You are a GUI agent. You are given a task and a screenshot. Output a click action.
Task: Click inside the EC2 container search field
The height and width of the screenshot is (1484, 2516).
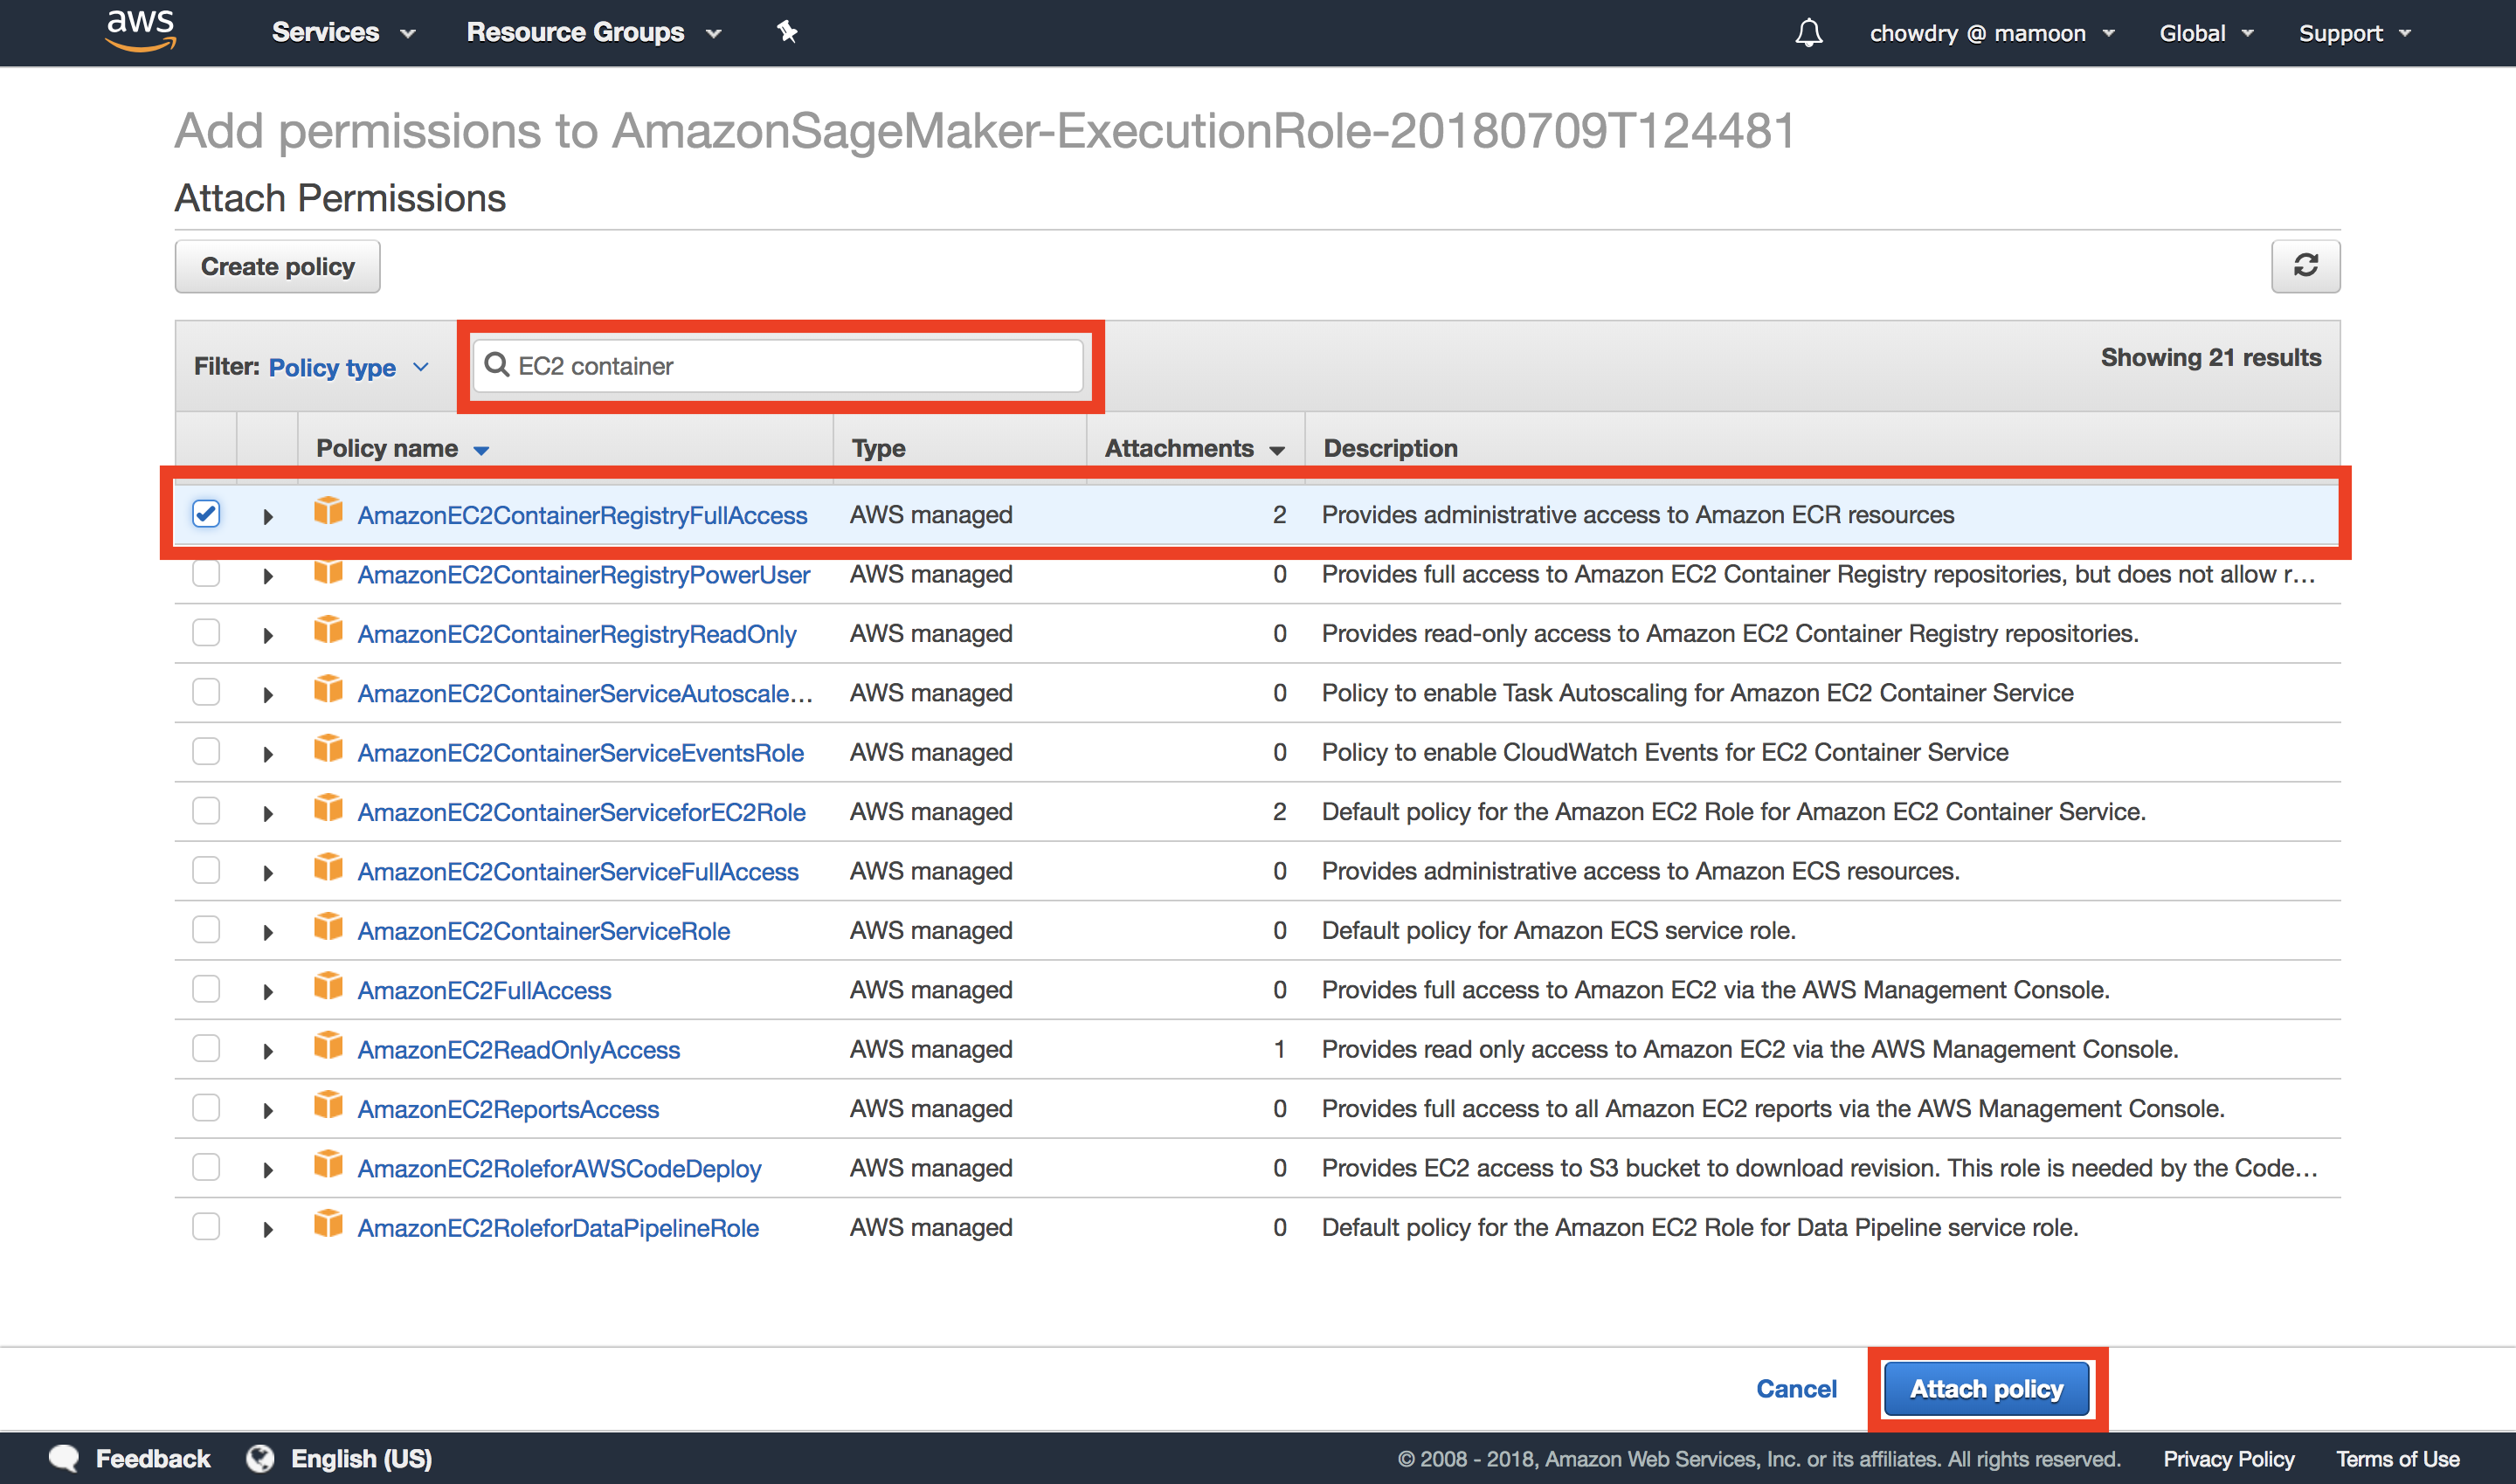pos(780,365)
